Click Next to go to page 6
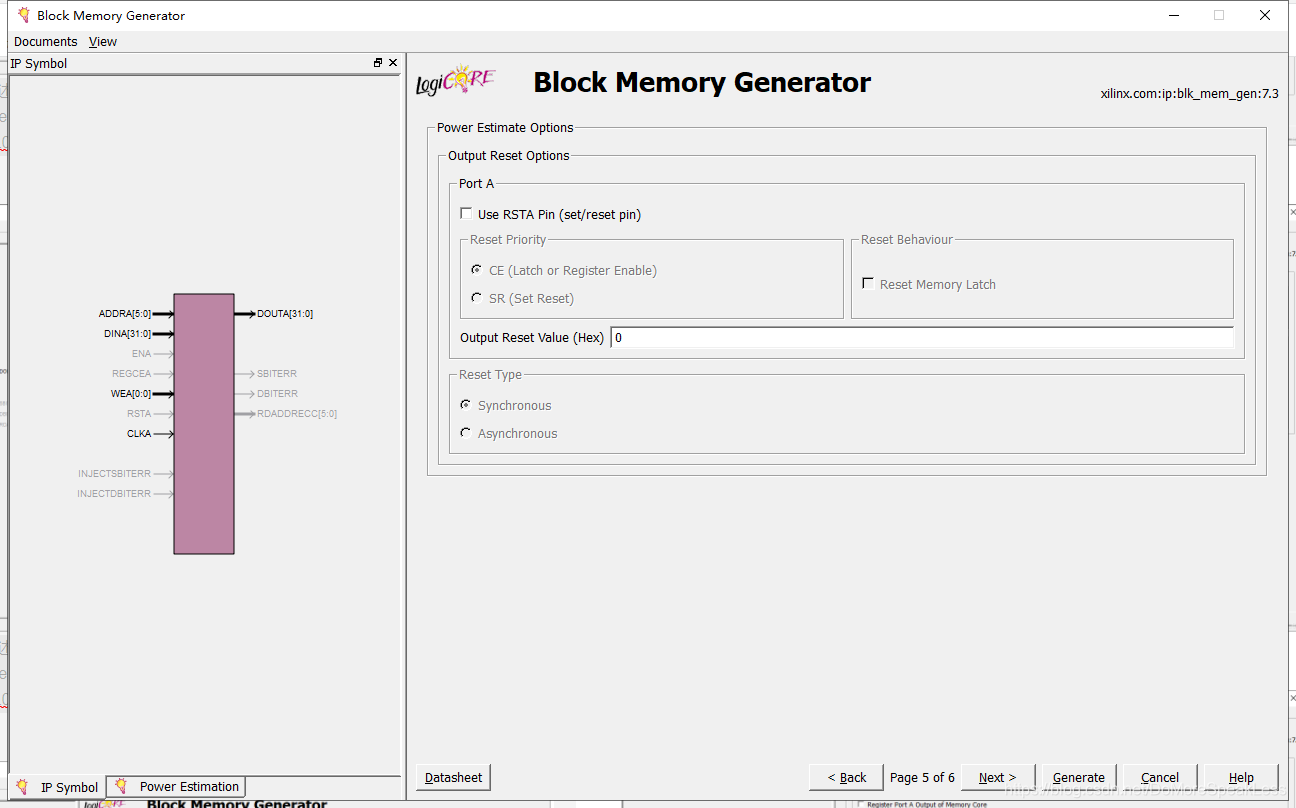The height and width of the screenshot is (808, 1296). tap(997, 777)
